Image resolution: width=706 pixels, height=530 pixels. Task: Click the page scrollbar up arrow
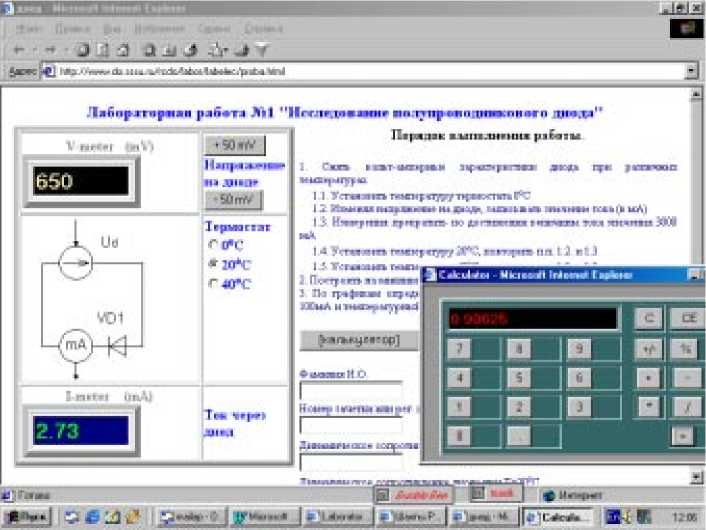pos(696,94)
